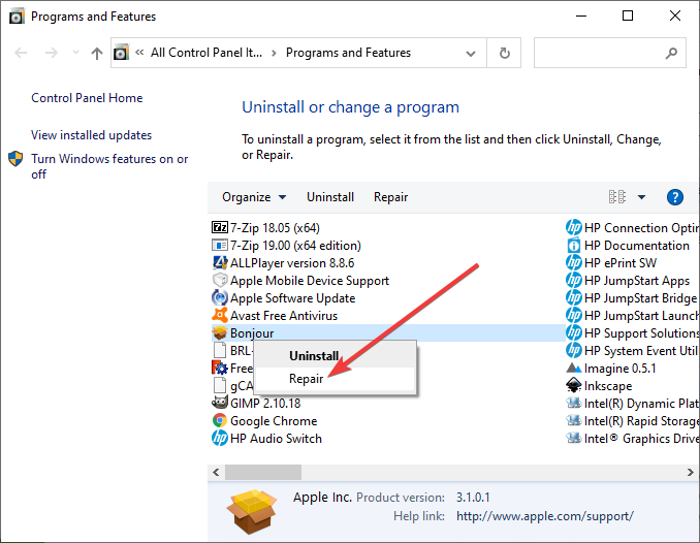Expand the address bar history dropdown
The image size is (700, 543).
click(x=471, y=53)
